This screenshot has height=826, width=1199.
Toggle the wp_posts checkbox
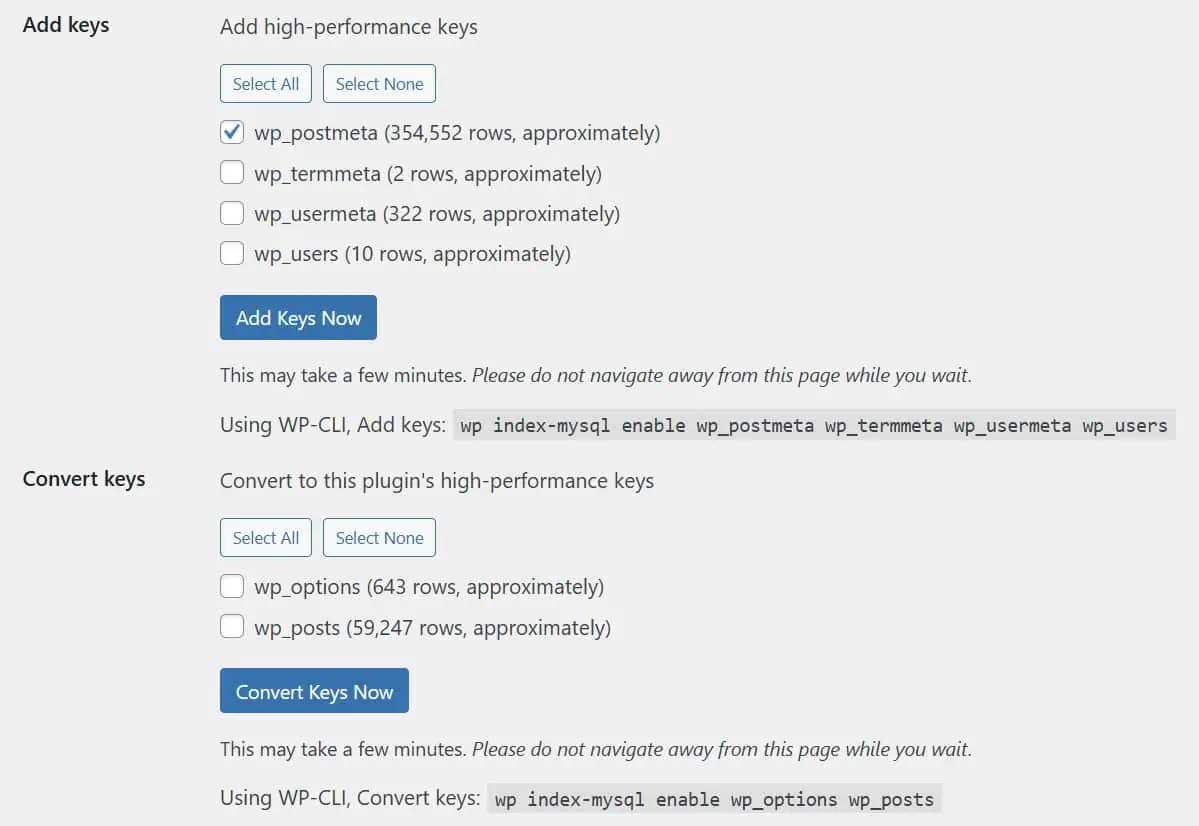click(232, 627)
